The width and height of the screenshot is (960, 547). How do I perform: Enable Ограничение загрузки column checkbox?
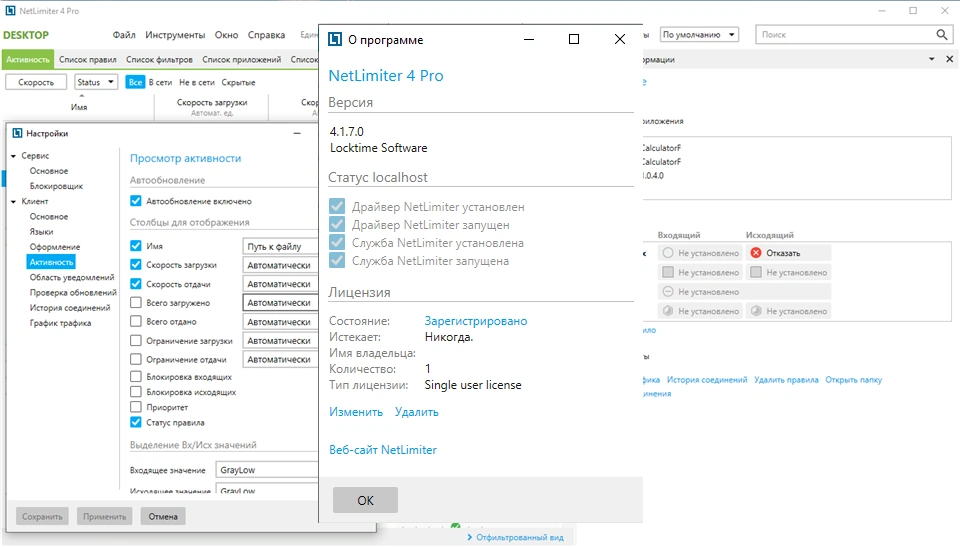coord(136,341)
